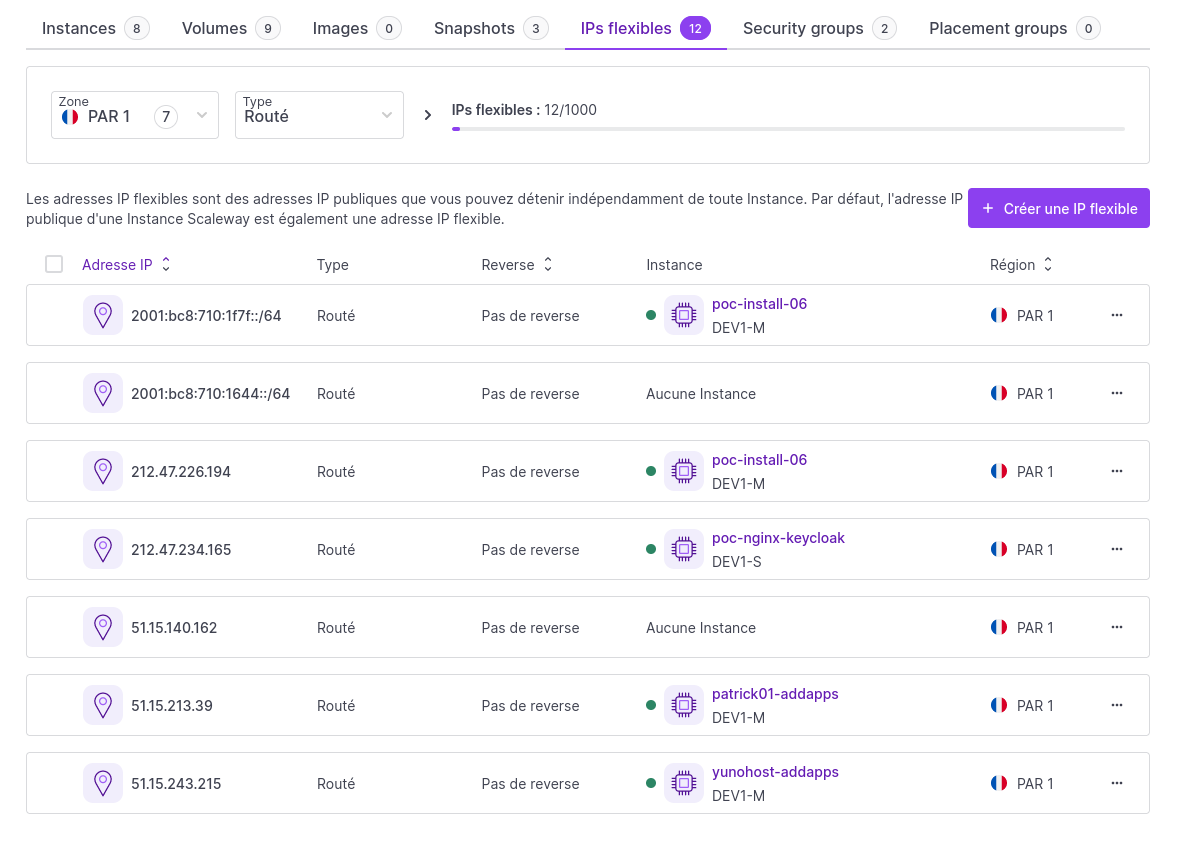Click the pin icon next to 51.15.213.39
This screenshot has width=1183, height=844.
(x=103, y=705)
